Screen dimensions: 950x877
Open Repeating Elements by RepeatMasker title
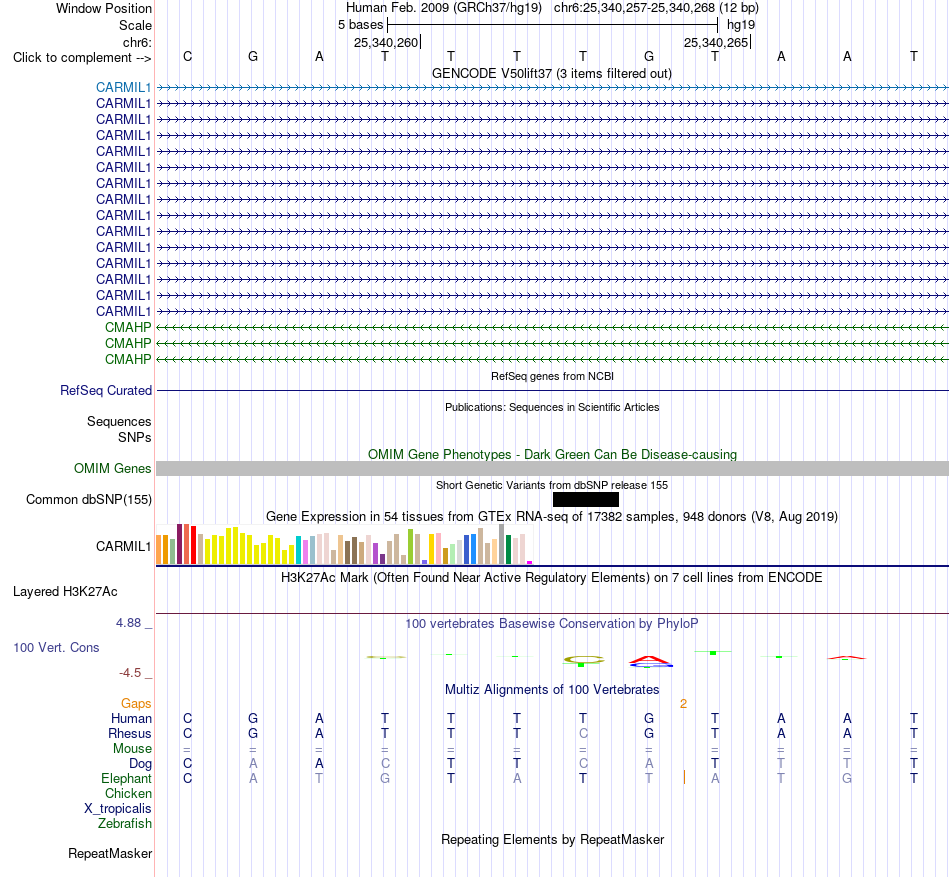click(x=552, y=839)
